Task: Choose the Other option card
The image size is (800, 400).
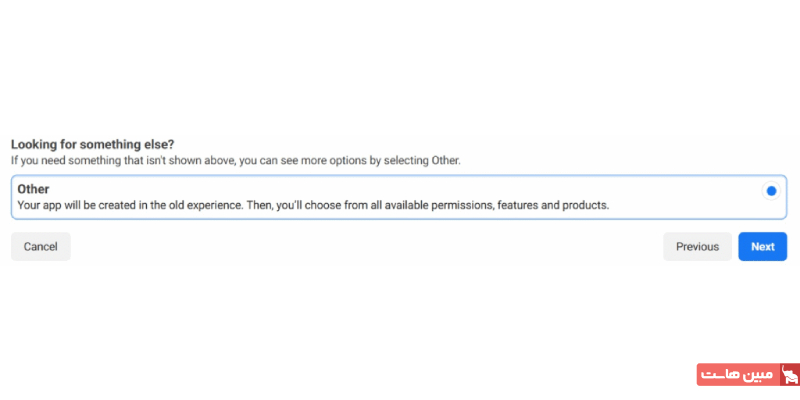Action: [x=398, y=197]
